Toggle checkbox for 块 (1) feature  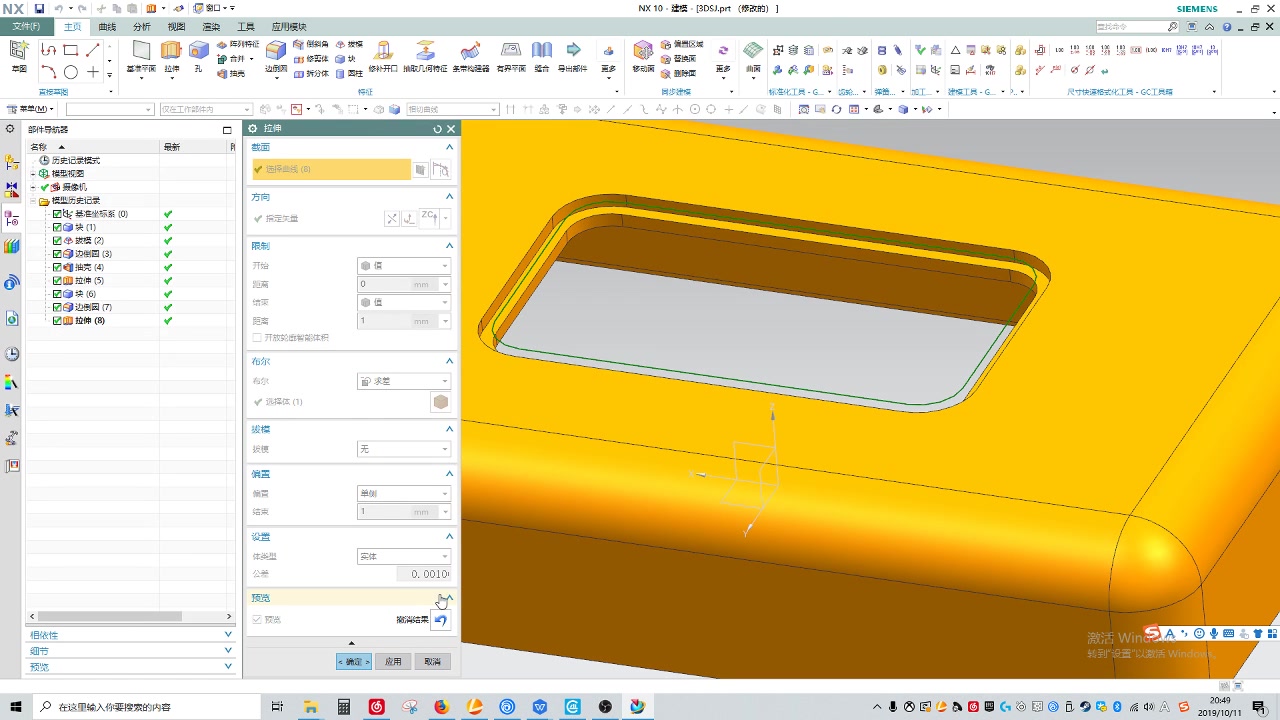[x=58, y=227]
